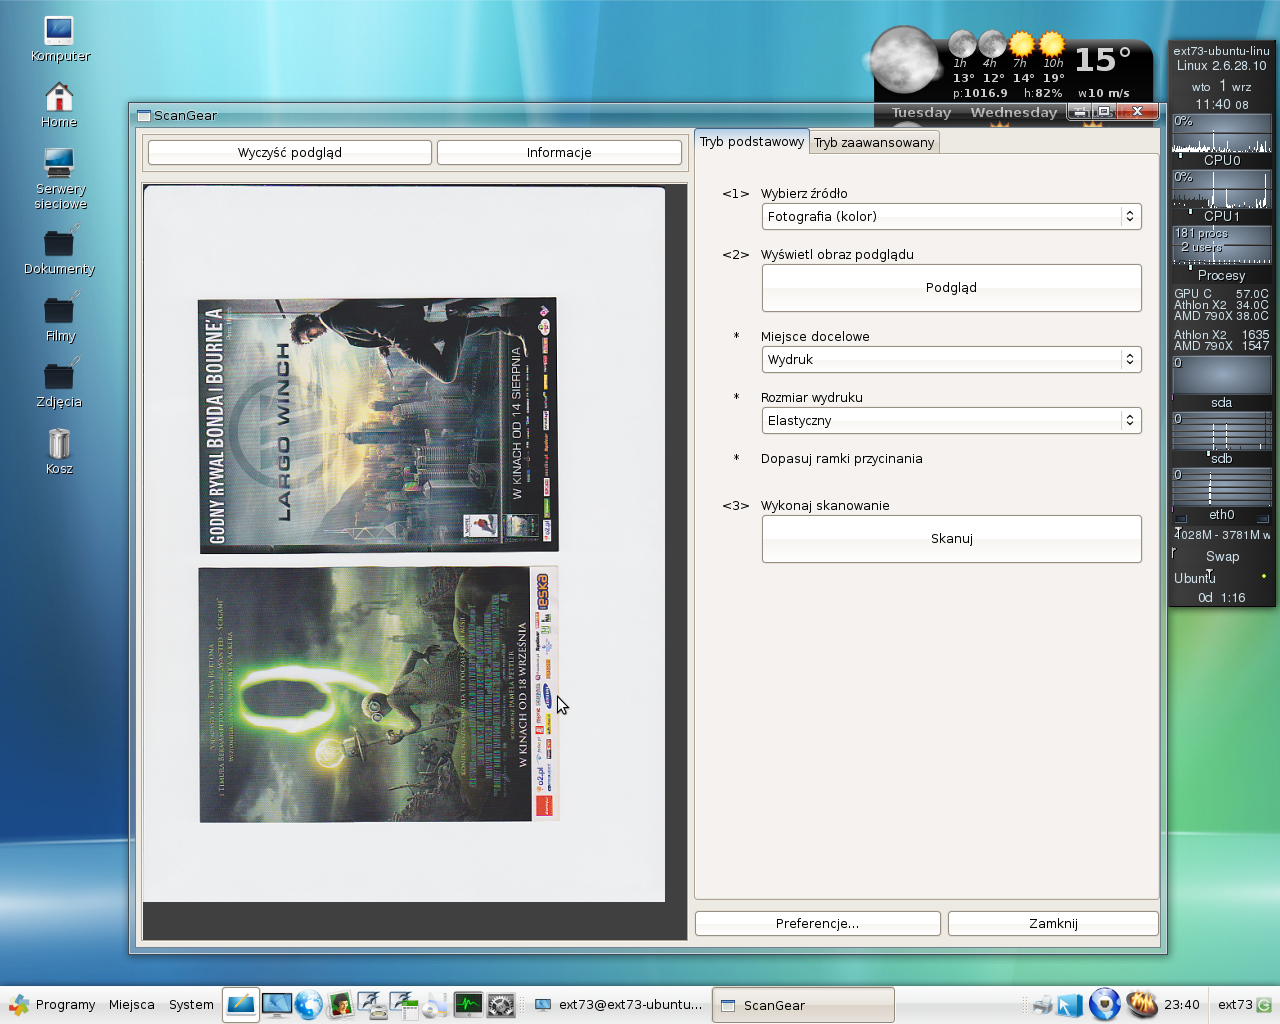Click the 7h sun forecast icon

pos(1021,44)
